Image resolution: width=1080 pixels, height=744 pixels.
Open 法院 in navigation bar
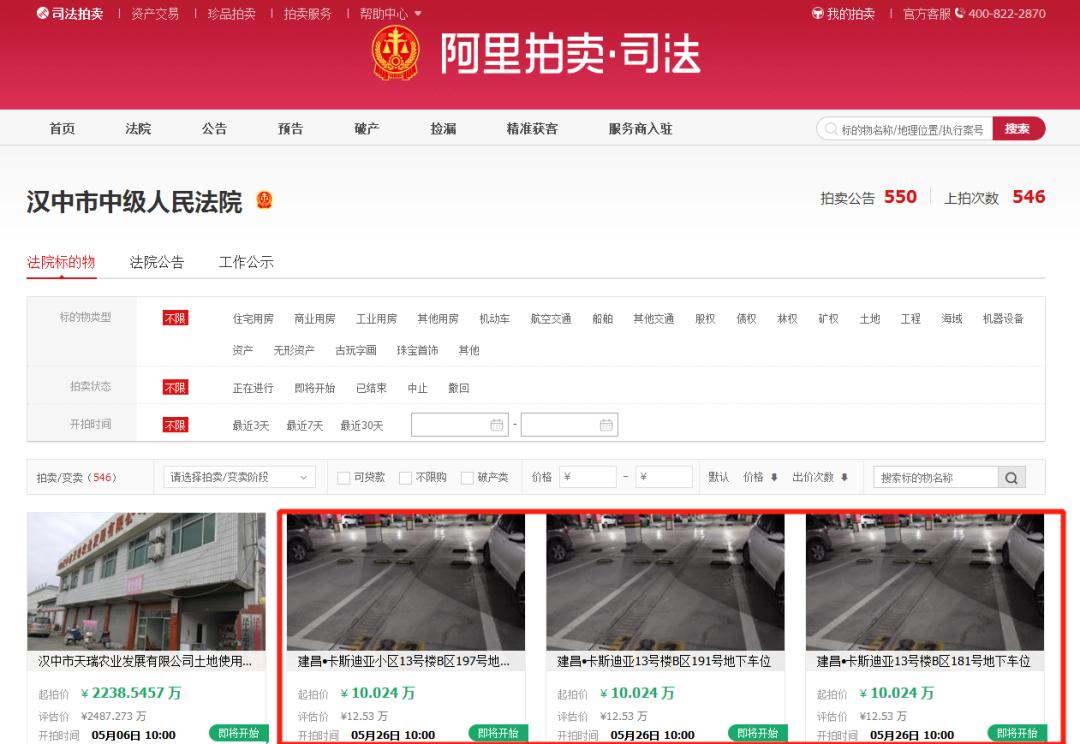pos(138,129)
